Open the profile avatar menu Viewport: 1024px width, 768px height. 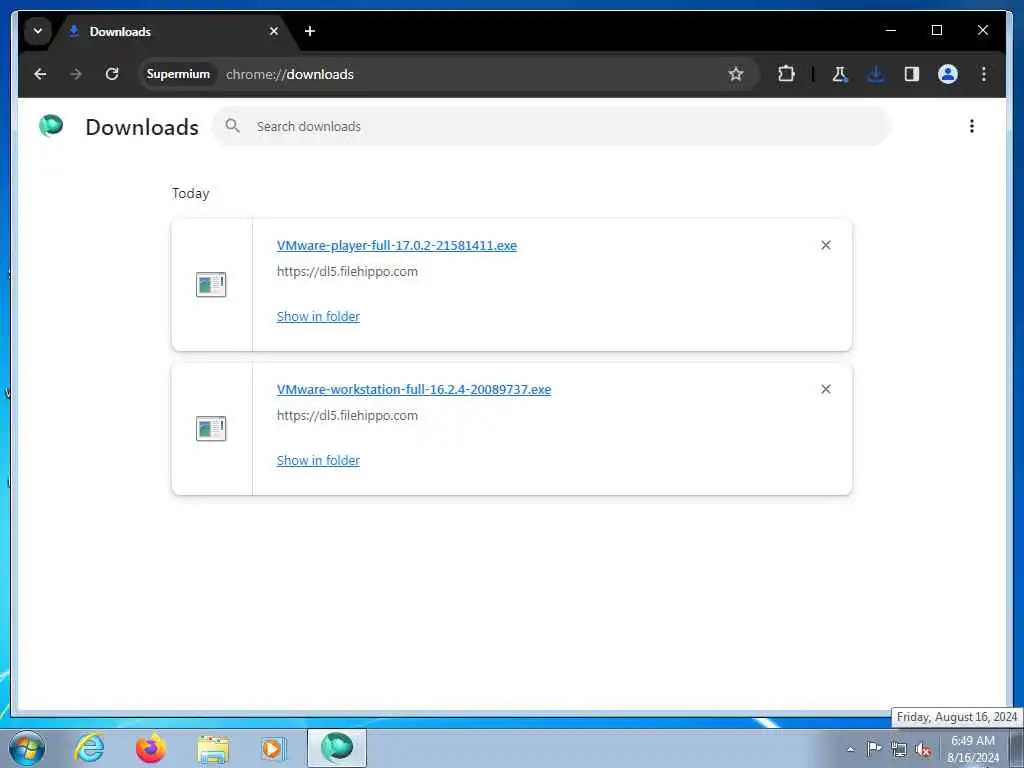(x=948, y=74)
